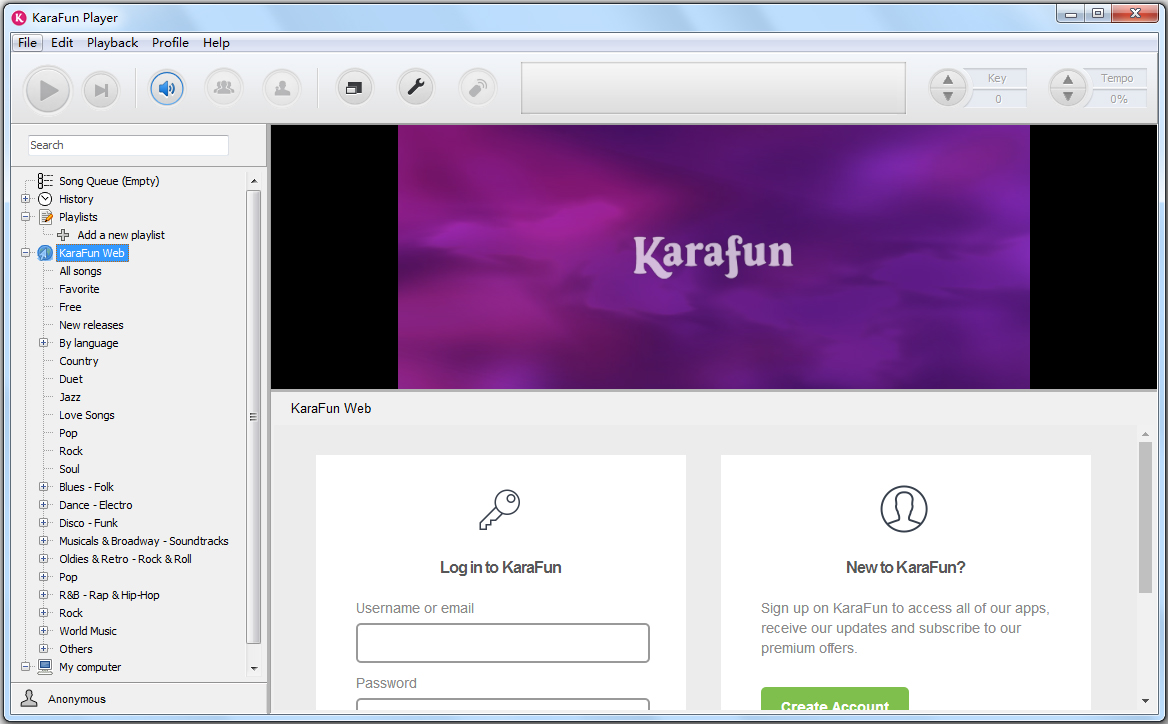The height and width of the screenshot is (724, 1168).
Task: Expand R&B - Rap & Hip-Hop node
Action: [43, 595]
